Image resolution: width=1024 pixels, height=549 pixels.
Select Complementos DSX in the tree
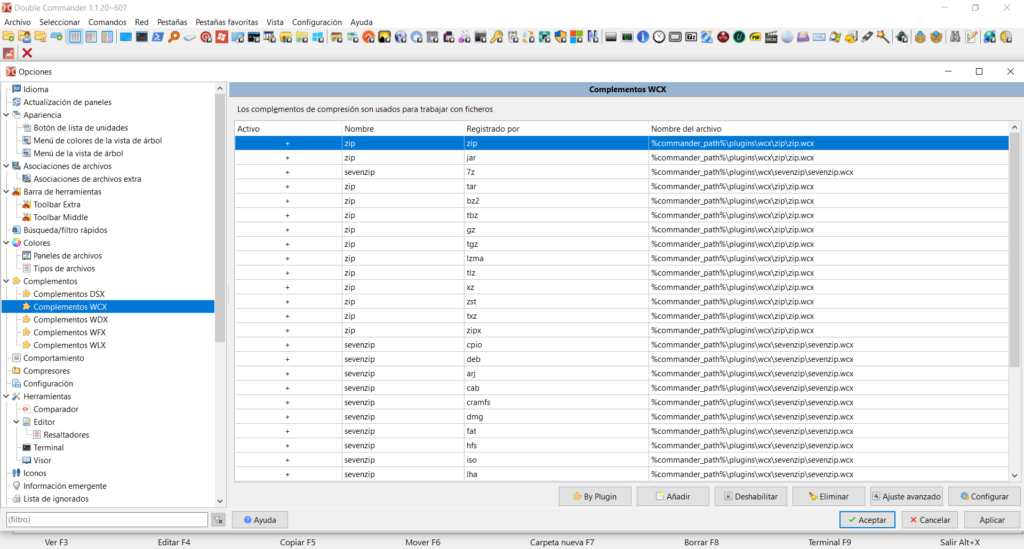tap(69, 294)
